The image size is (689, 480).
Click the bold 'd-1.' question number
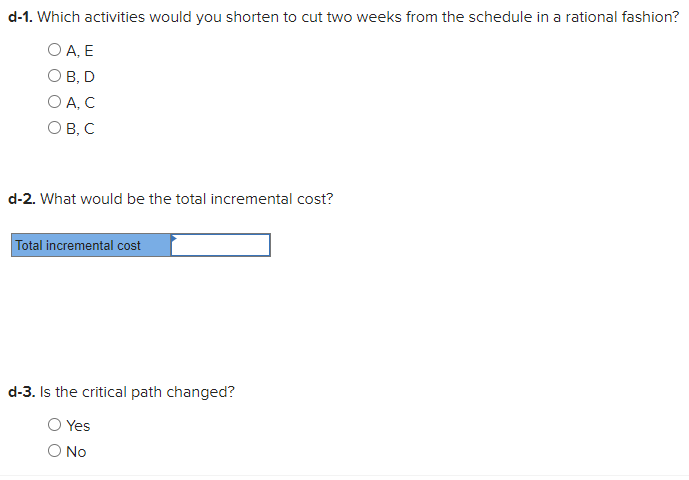pyautogui.click(x=21, y=18)
